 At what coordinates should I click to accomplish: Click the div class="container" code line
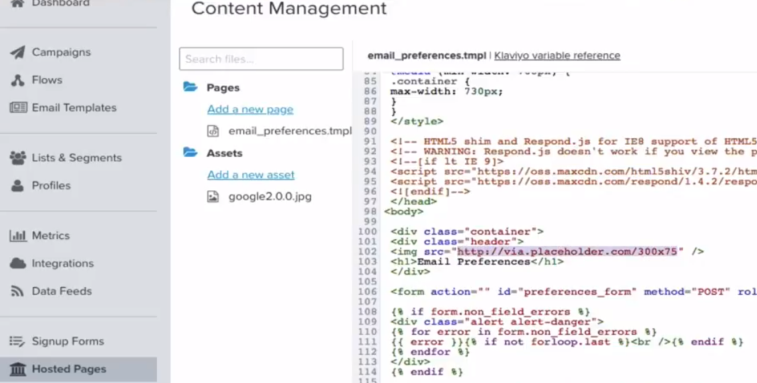467,231
